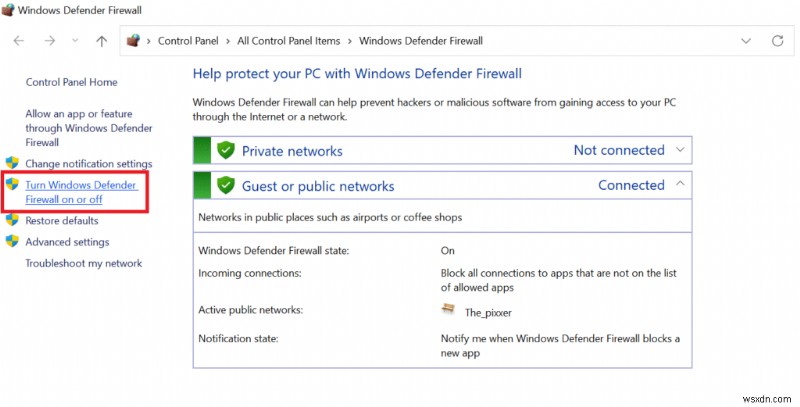The height and width of the screenshot is (407, 800).
Task: Click the Guest or public networks shield icon
Action: pos(226,186)
